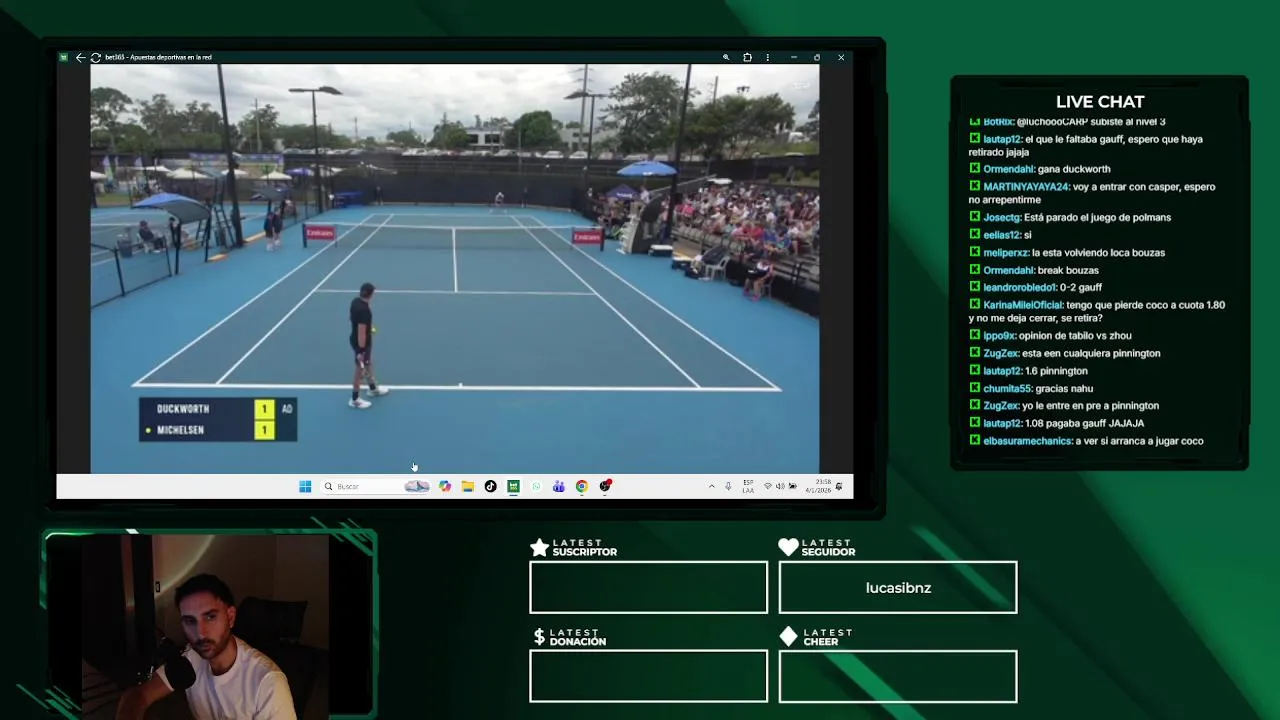Image resolution: width=1280 pixels, height=720 pixels.
Task: Click username meliperxz in chat
Action: pyautogui.click(x=1005, y=253)
